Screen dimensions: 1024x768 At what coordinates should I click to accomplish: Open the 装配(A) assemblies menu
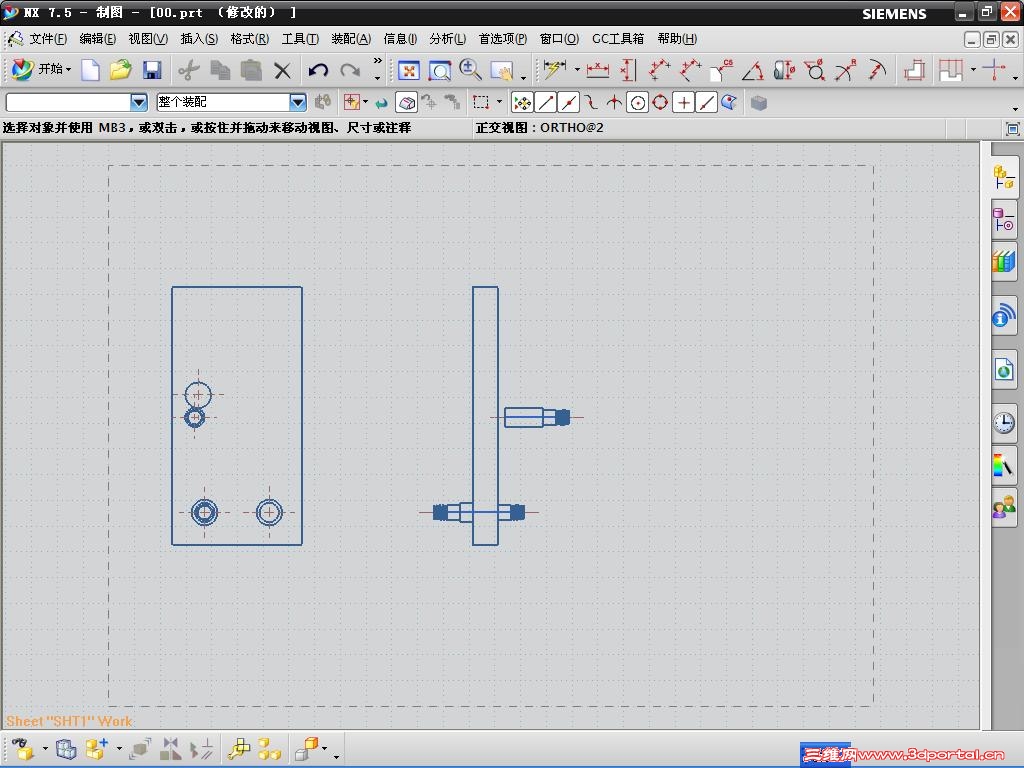[351, 39]
